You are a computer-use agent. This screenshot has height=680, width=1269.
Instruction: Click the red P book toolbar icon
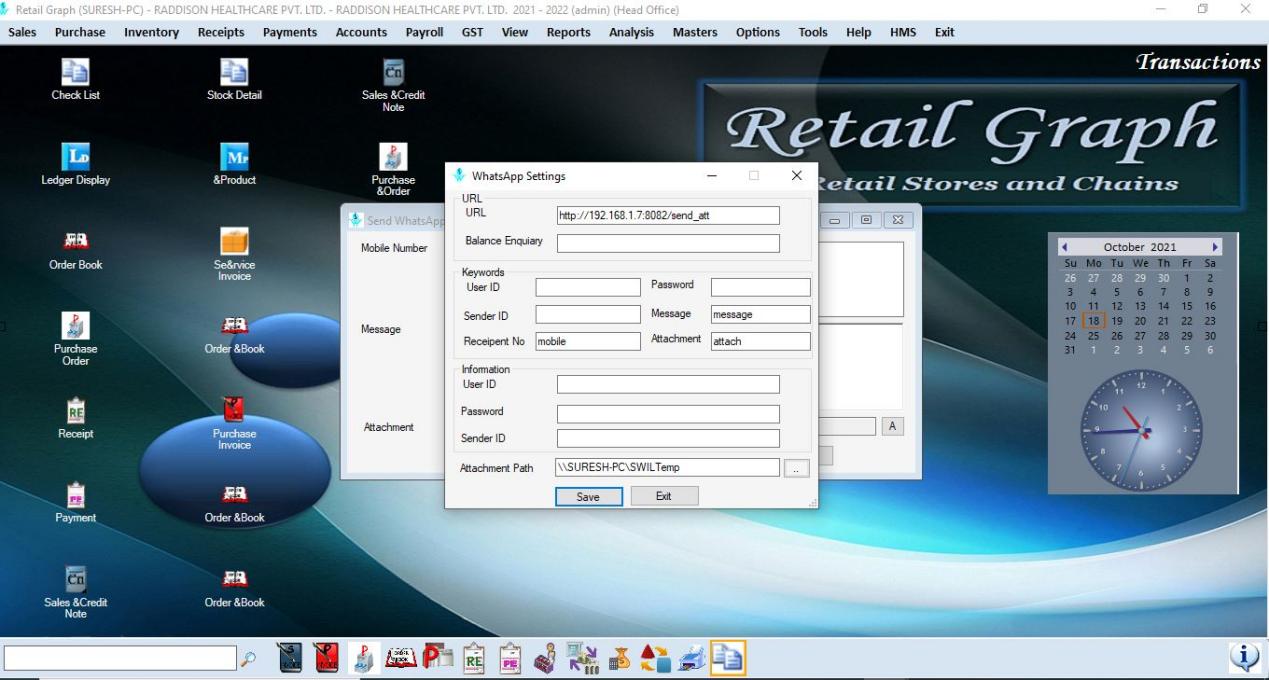click(x=326, y=657)
